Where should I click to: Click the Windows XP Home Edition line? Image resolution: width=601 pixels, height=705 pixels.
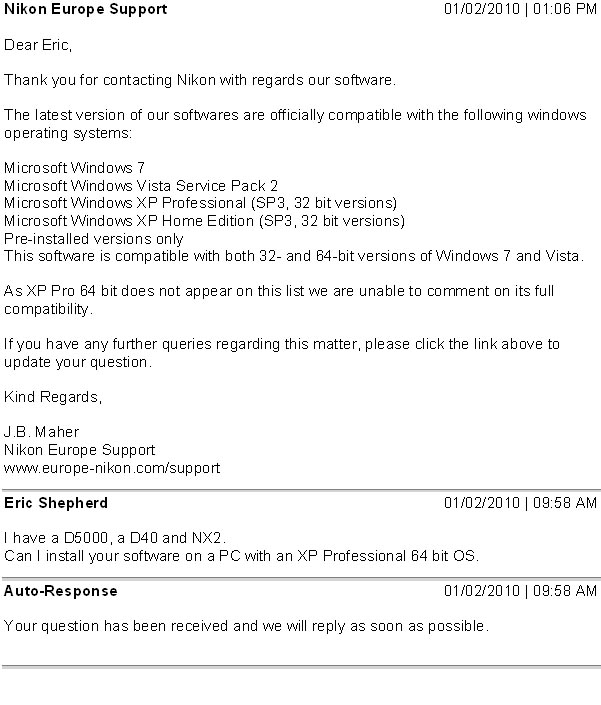(204, 220)
